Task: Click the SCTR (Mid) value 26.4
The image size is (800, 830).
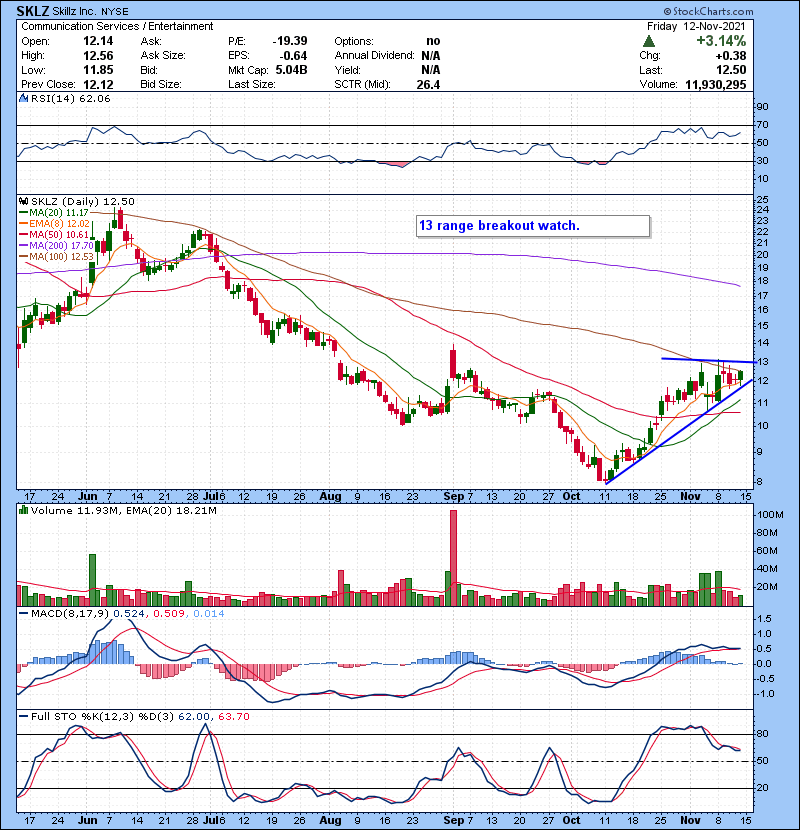Action: click(x=428, y=85)
